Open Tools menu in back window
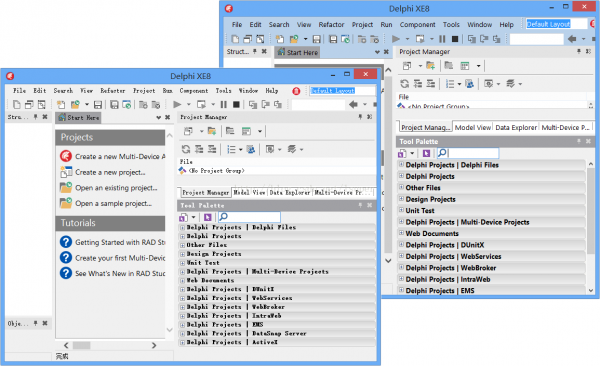Image resolution: width=600 pixels, height=366 pixels. (x=451, y=25)
